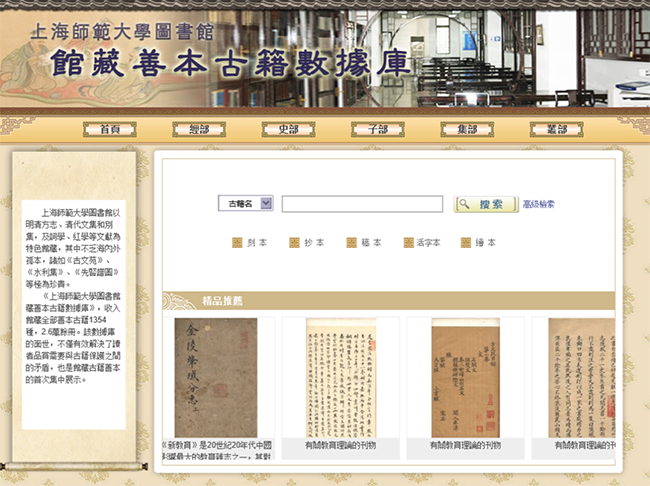The width and height of the screenshot is (650, 486).
Task: Open the pale yellow handwritten manuscript page thumbnail
Action: 341,377
